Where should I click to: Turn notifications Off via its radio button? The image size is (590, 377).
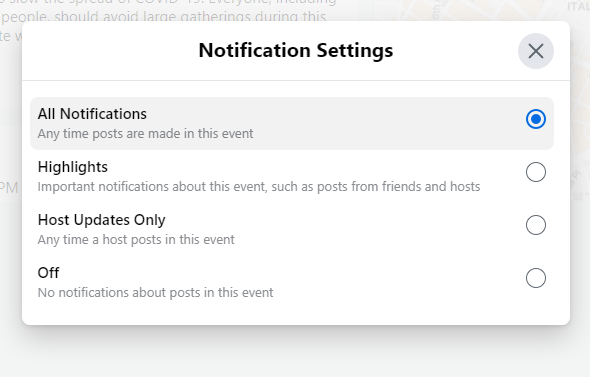click(x=535, y=278)
